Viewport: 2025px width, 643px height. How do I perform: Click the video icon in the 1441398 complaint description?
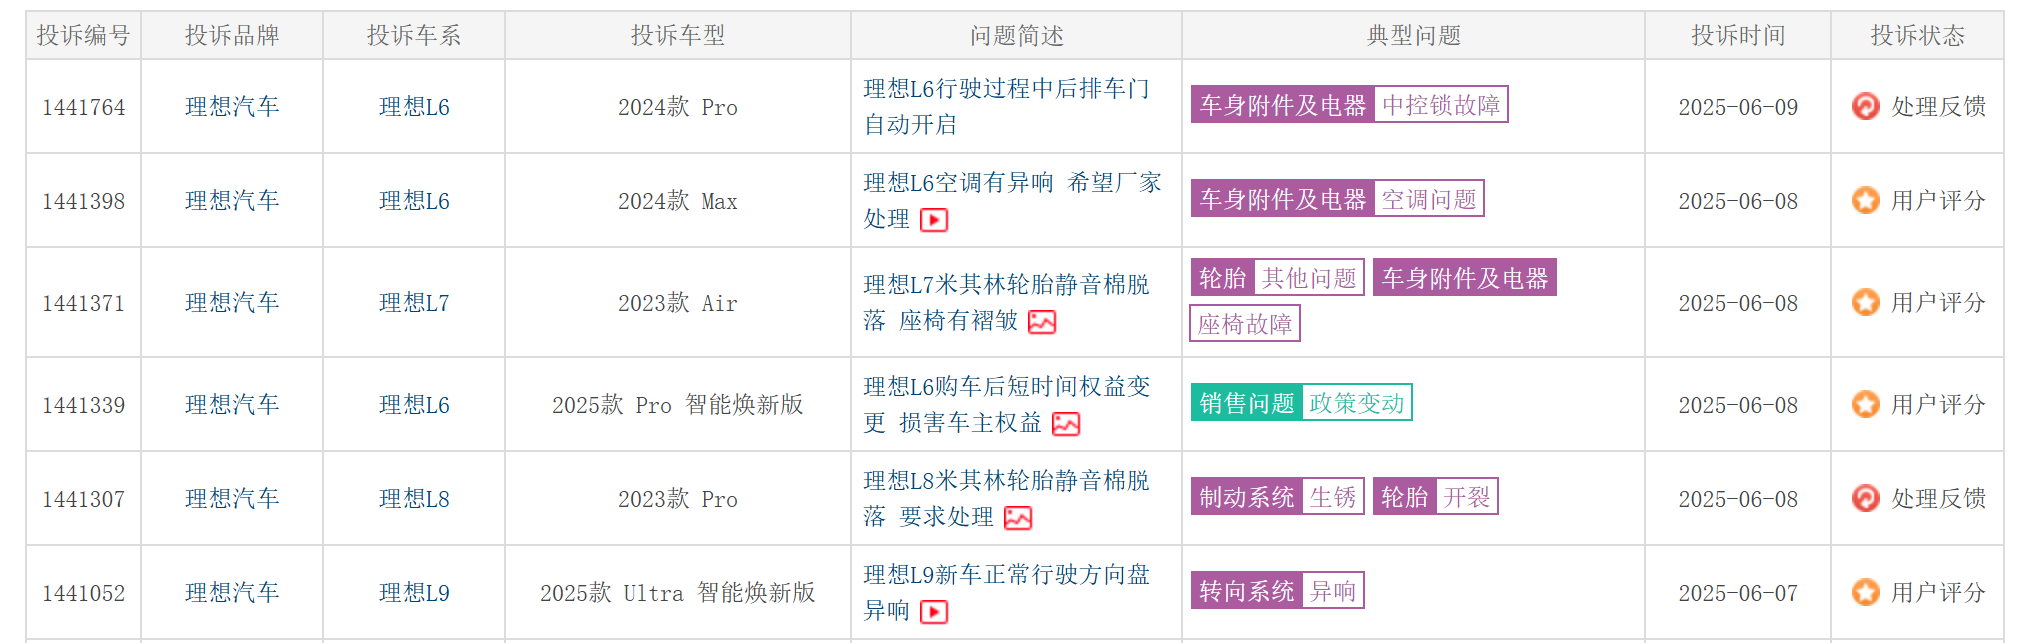pos(934,220)
